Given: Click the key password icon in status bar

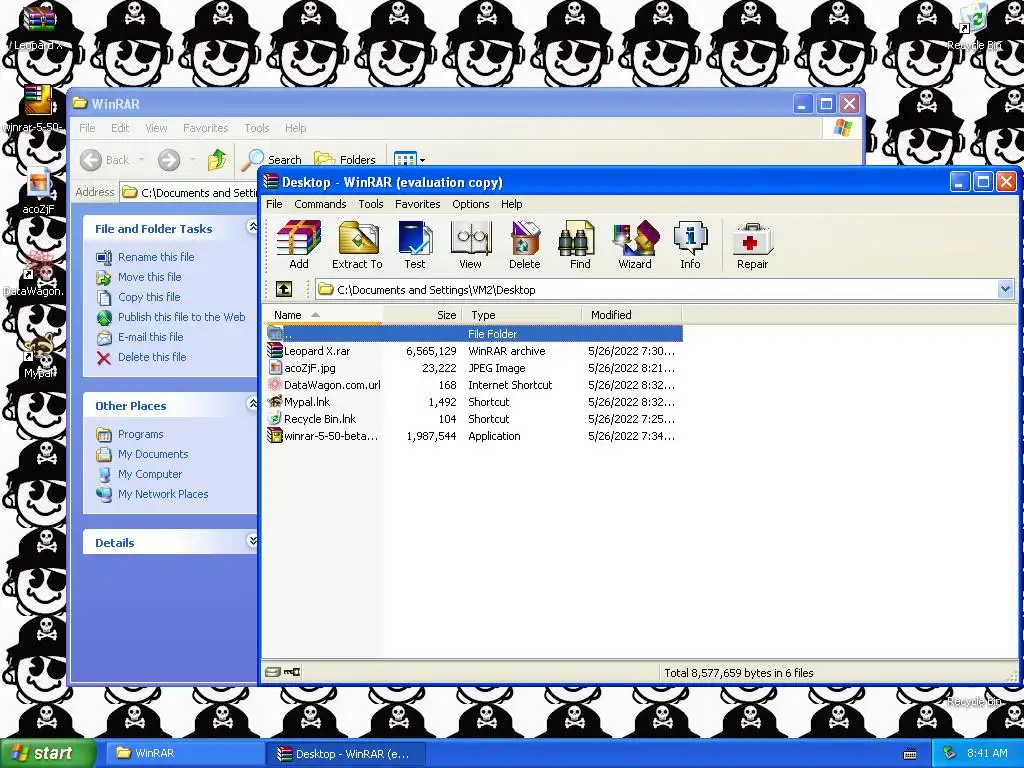Looking at the screenshot, I should (x=293, y=672).
